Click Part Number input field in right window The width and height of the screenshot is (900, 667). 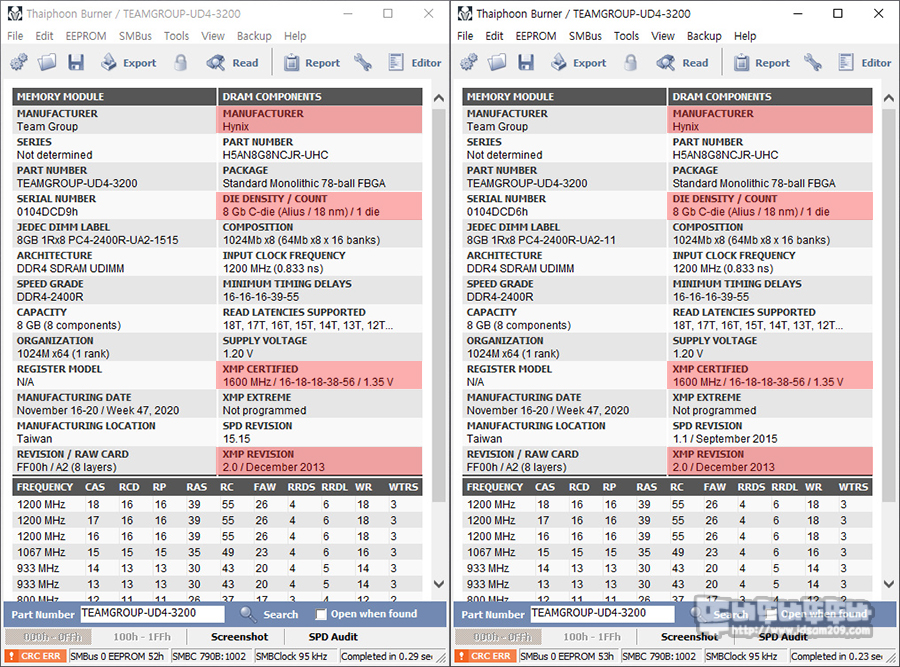coord(602,613)
